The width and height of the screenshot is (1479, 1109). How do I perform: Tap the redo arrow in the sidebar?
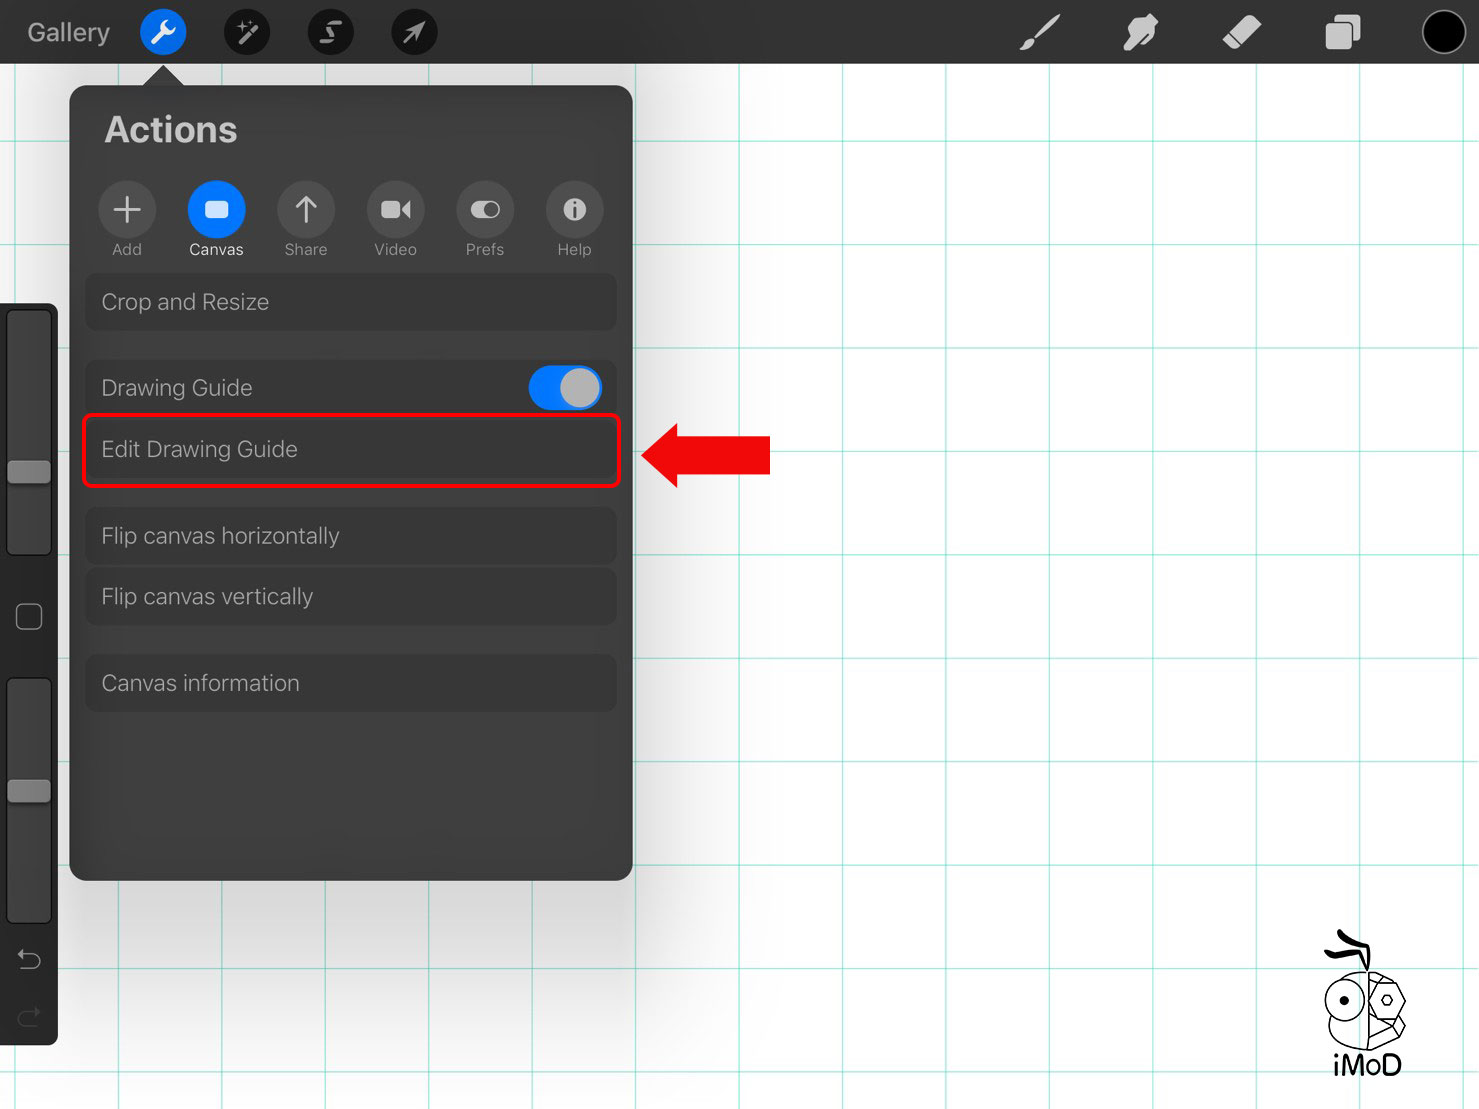point(28,1017)
